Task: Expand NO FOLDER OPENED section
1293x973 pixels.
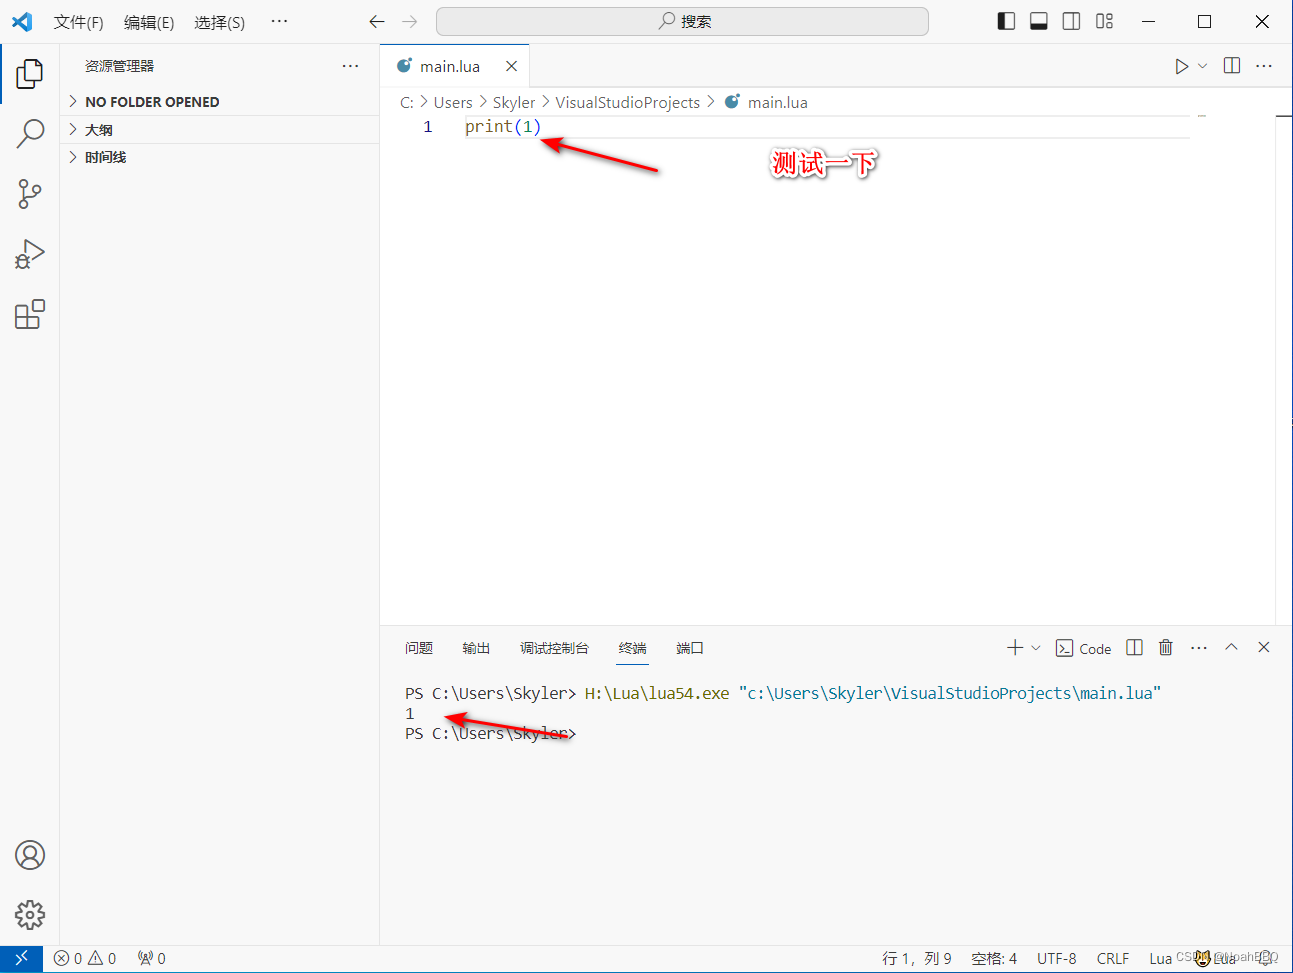Action: [x=220, y=102]
